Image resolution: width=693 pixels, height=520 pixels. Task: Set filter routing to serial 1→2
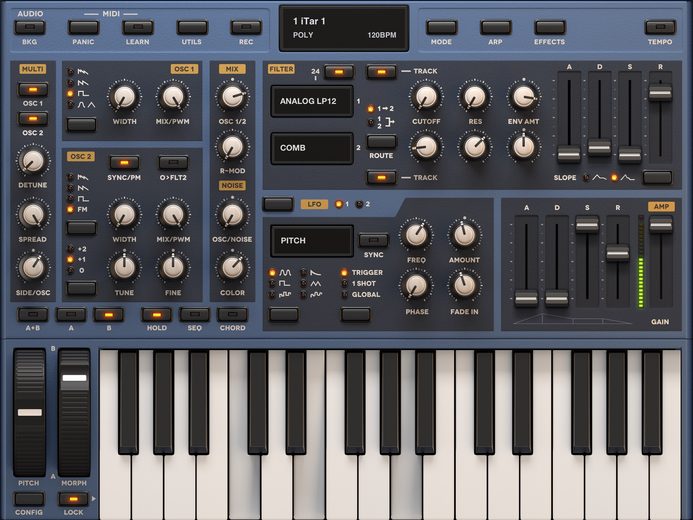(x=381, y=108)
